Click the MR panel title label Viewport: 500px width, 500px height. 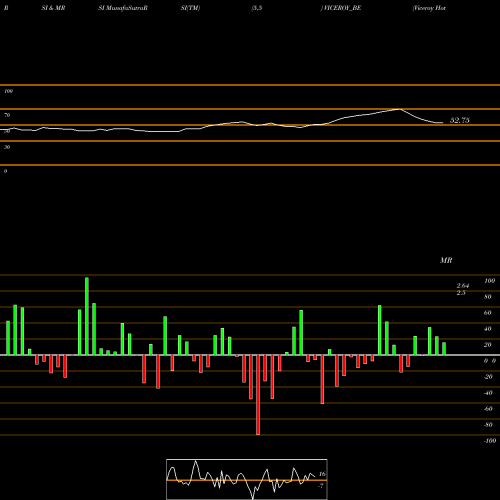(x=446, y=260)
